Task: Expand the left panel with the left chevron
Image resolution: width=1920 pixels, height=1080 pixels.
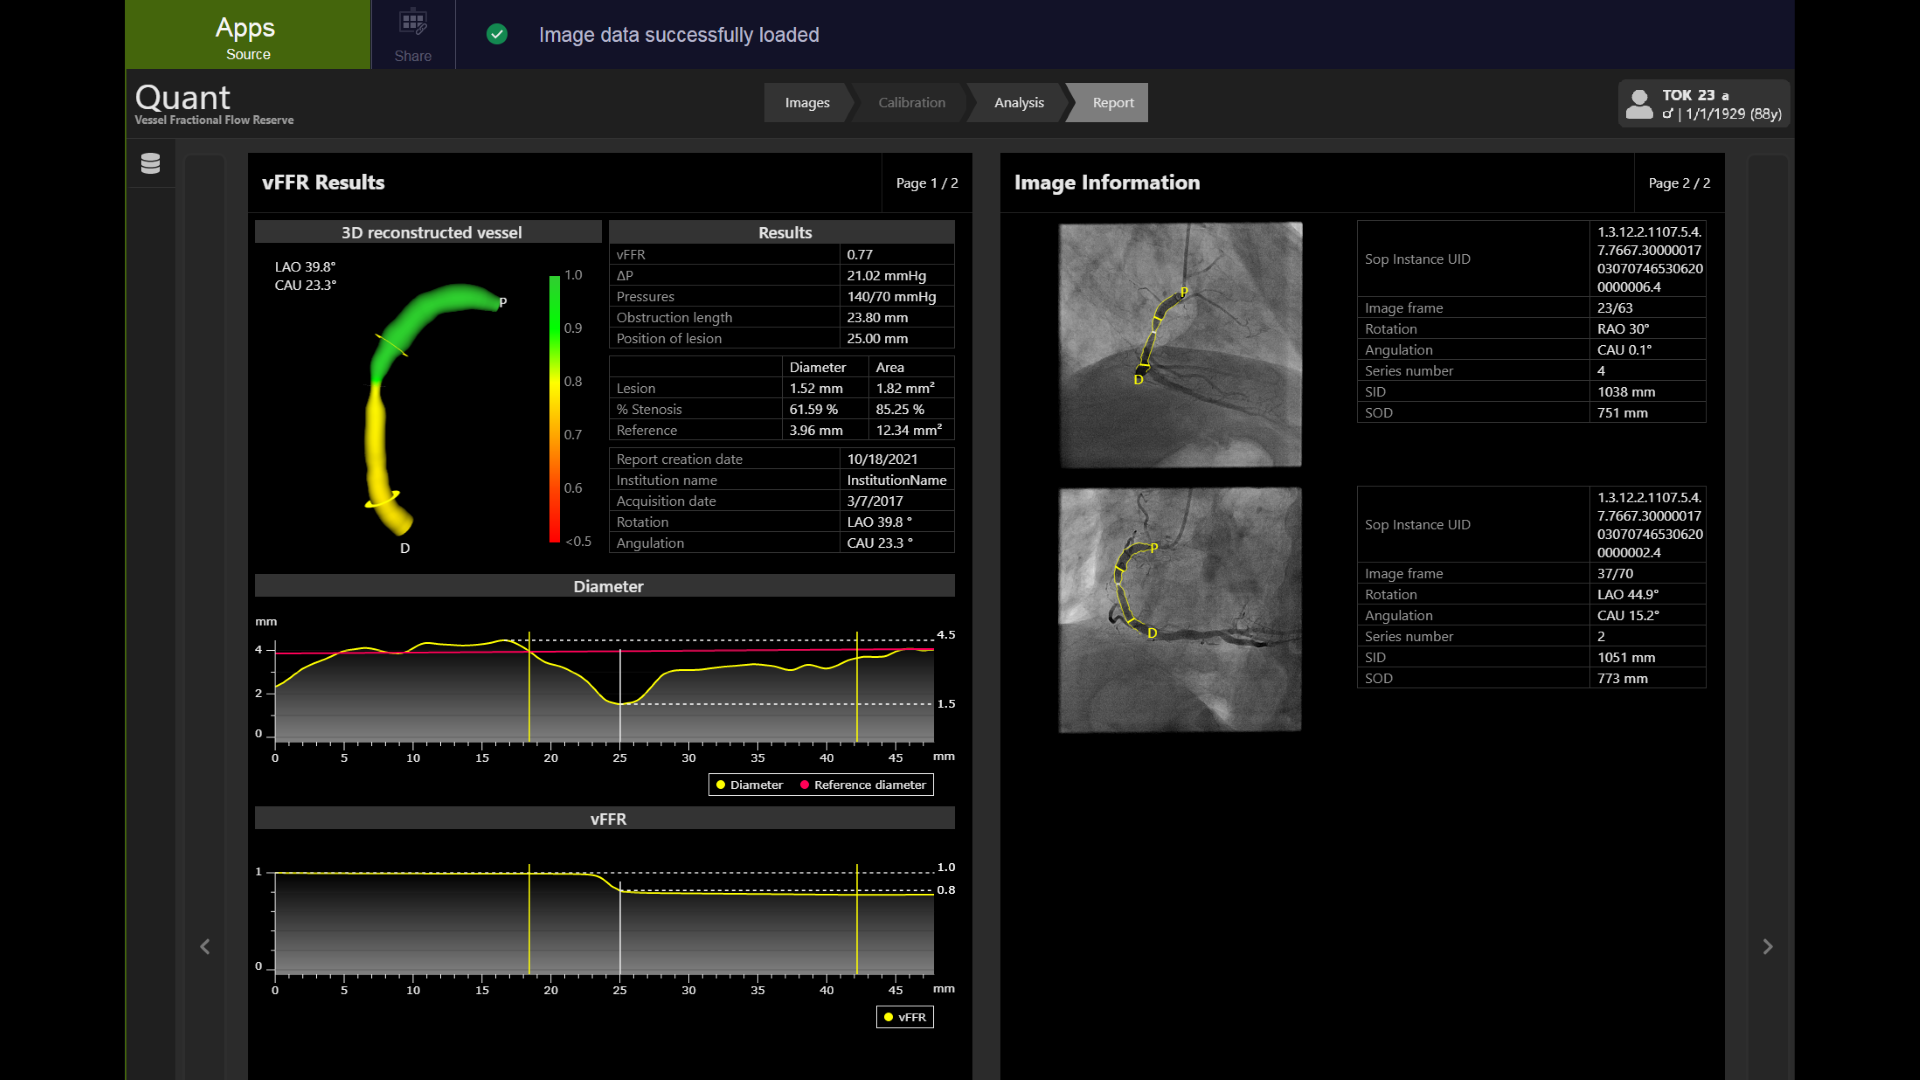Action: point(204,946)
